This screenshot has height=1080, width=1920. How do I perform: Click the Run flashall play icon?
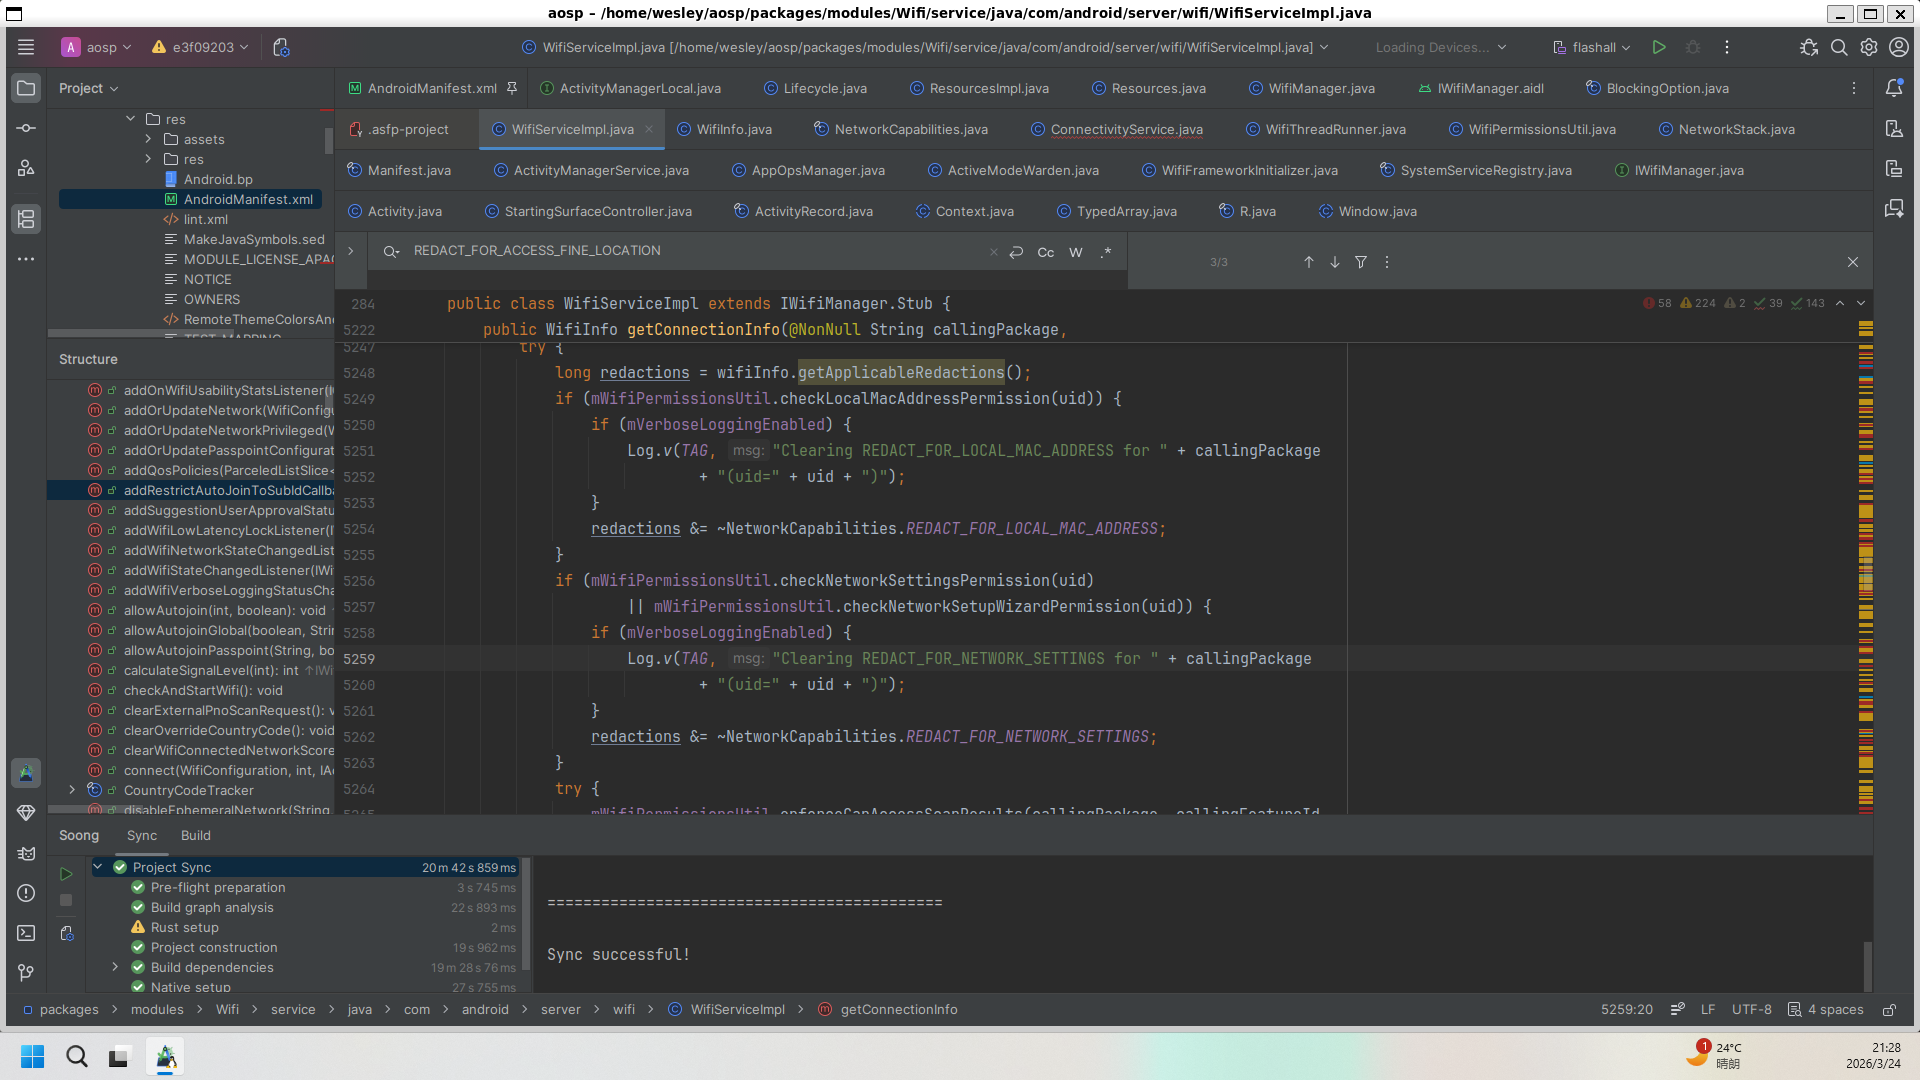click(1659, 47)
